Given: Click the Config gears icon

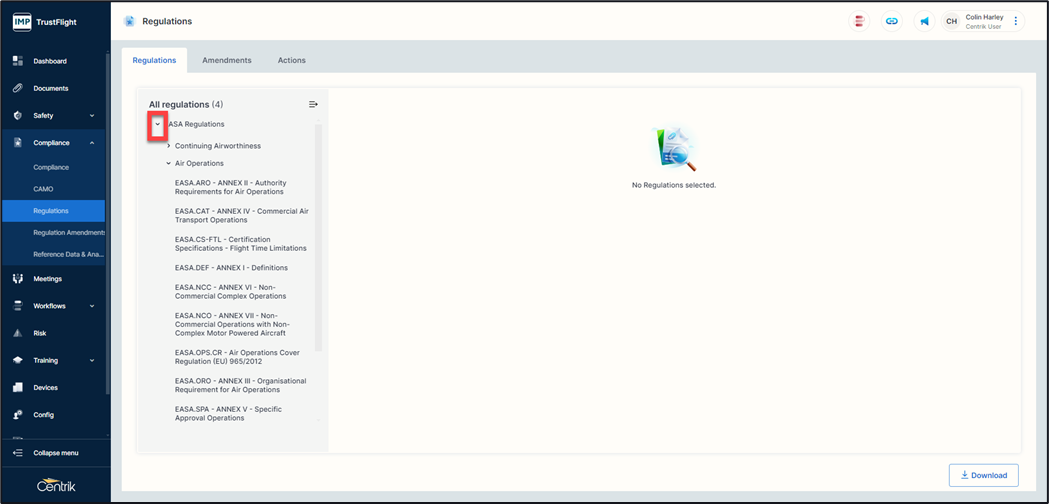Looking at the screenshot, I should click(18, 414).
